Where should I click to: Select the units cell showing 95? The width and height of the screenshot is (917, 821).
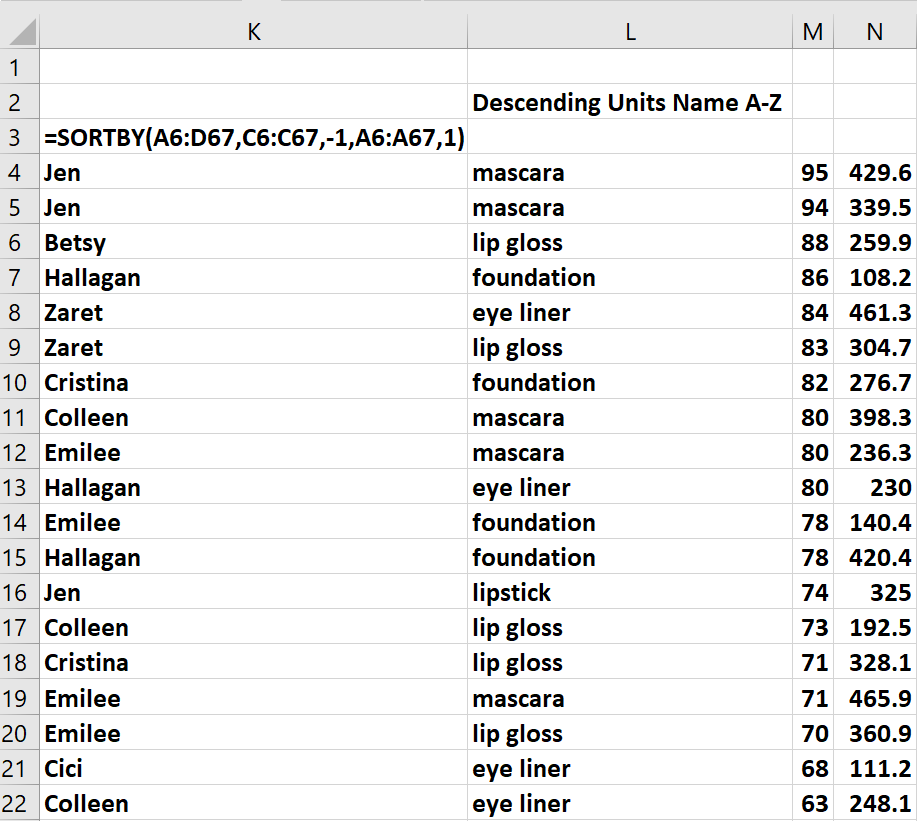[814, 172]
